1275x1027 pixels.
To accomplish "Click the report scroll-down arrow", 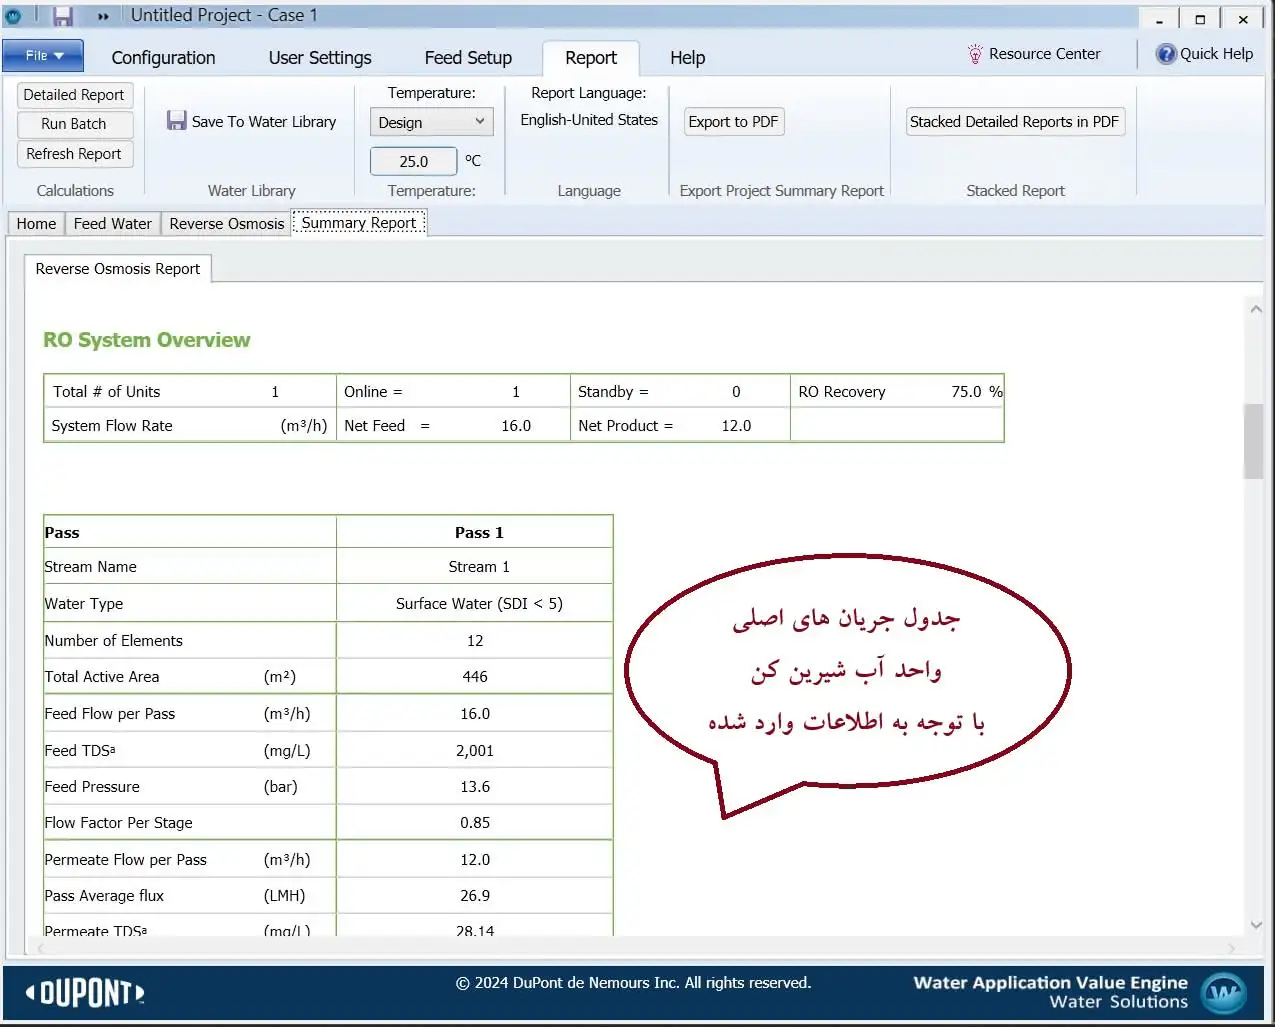I will tap(1256, 925).
